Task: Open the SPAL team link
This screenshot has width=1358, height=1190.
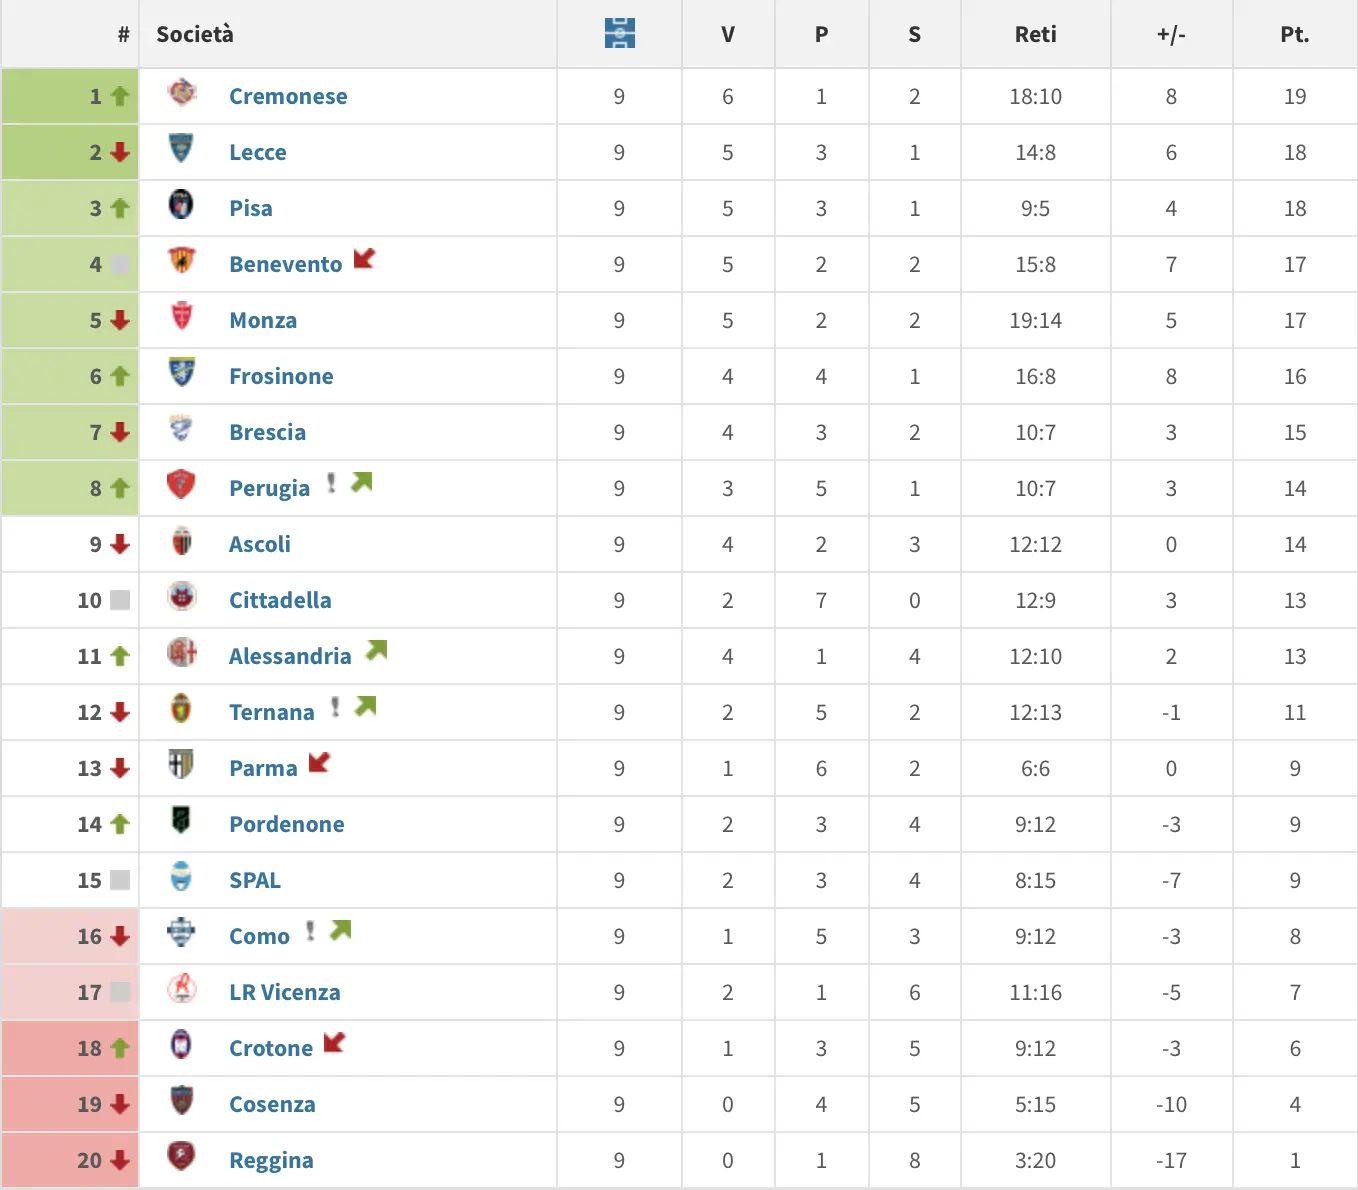Action: coord(255,880)
